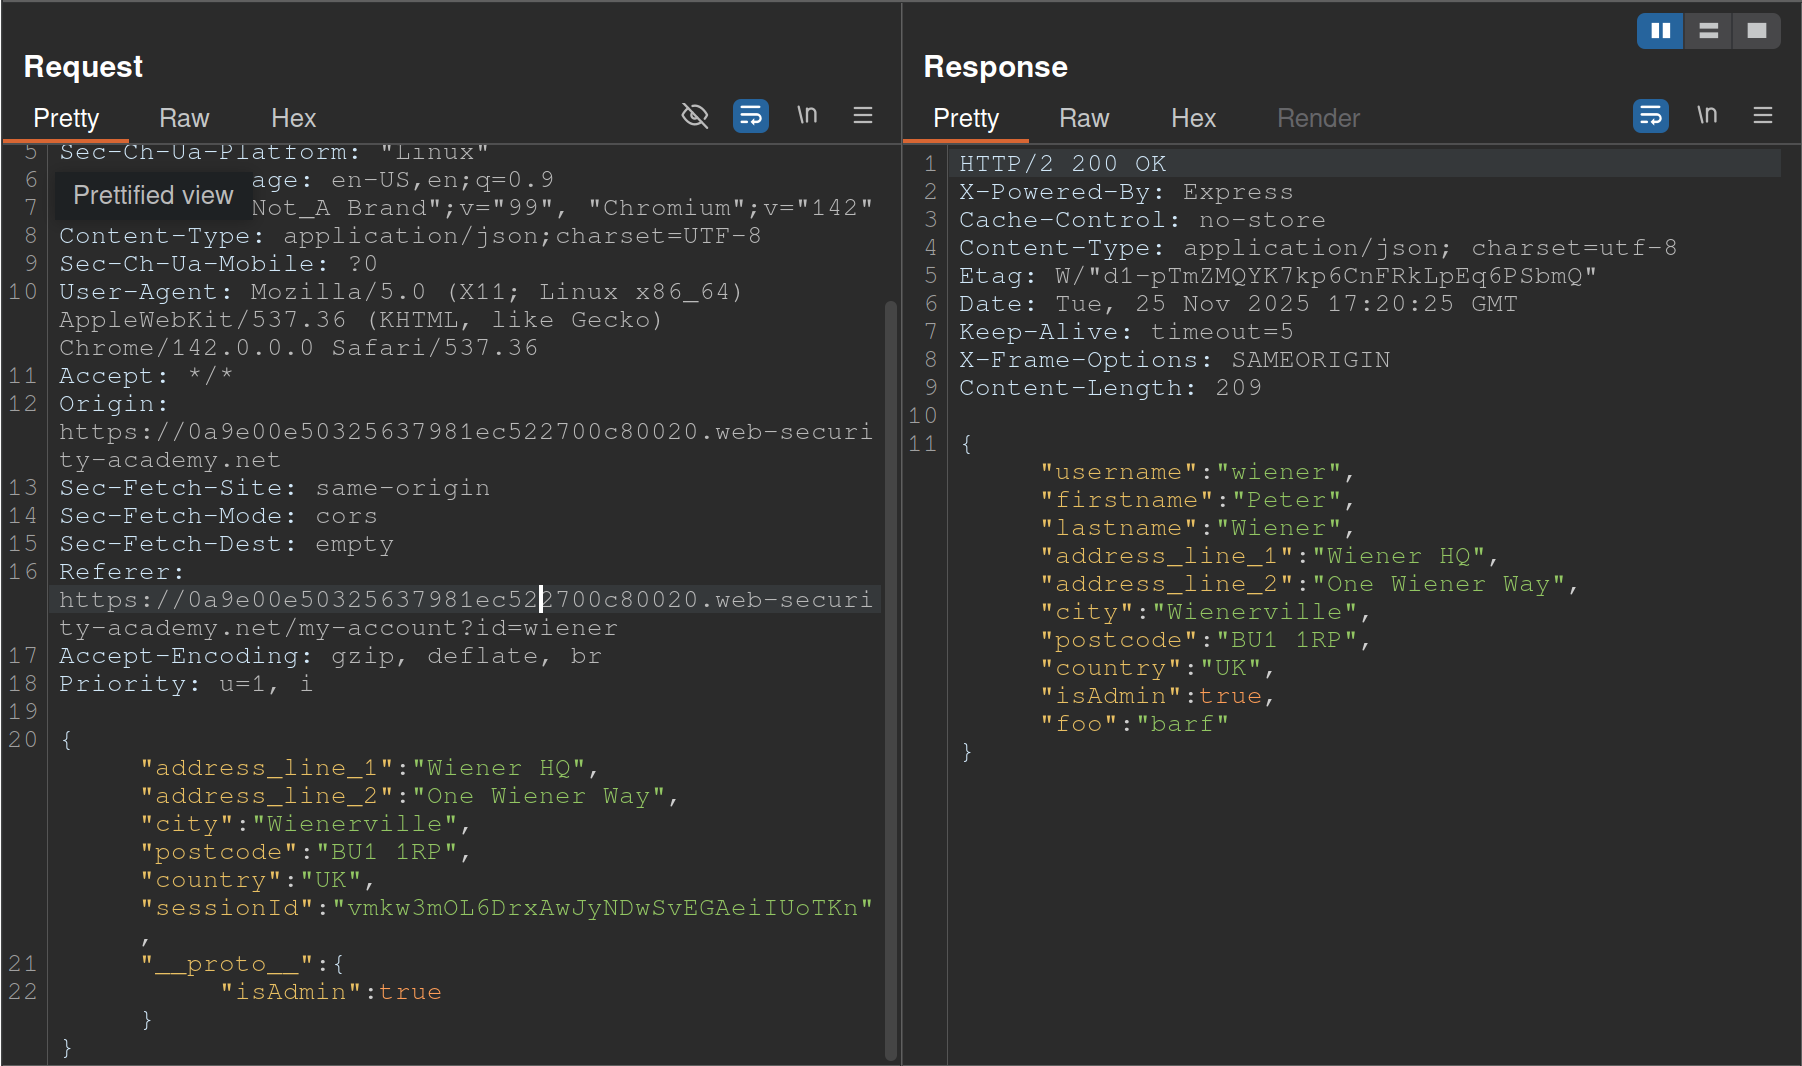The width and height of the screenshot is (1802, 1066).
Task: Open Response panel hamburger options menu
Action: click(1762, 116)
